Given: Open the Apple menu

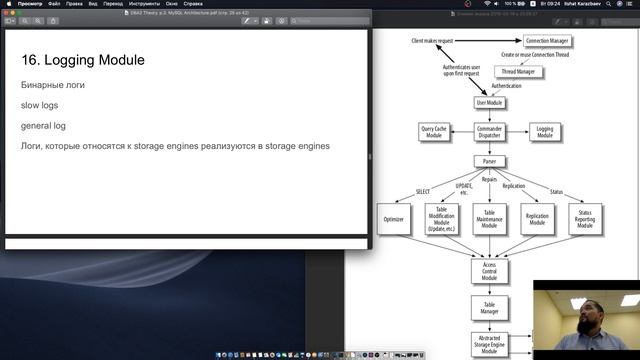Looking at the screenshot, I should pyautogui.click(x=9, y=4).
